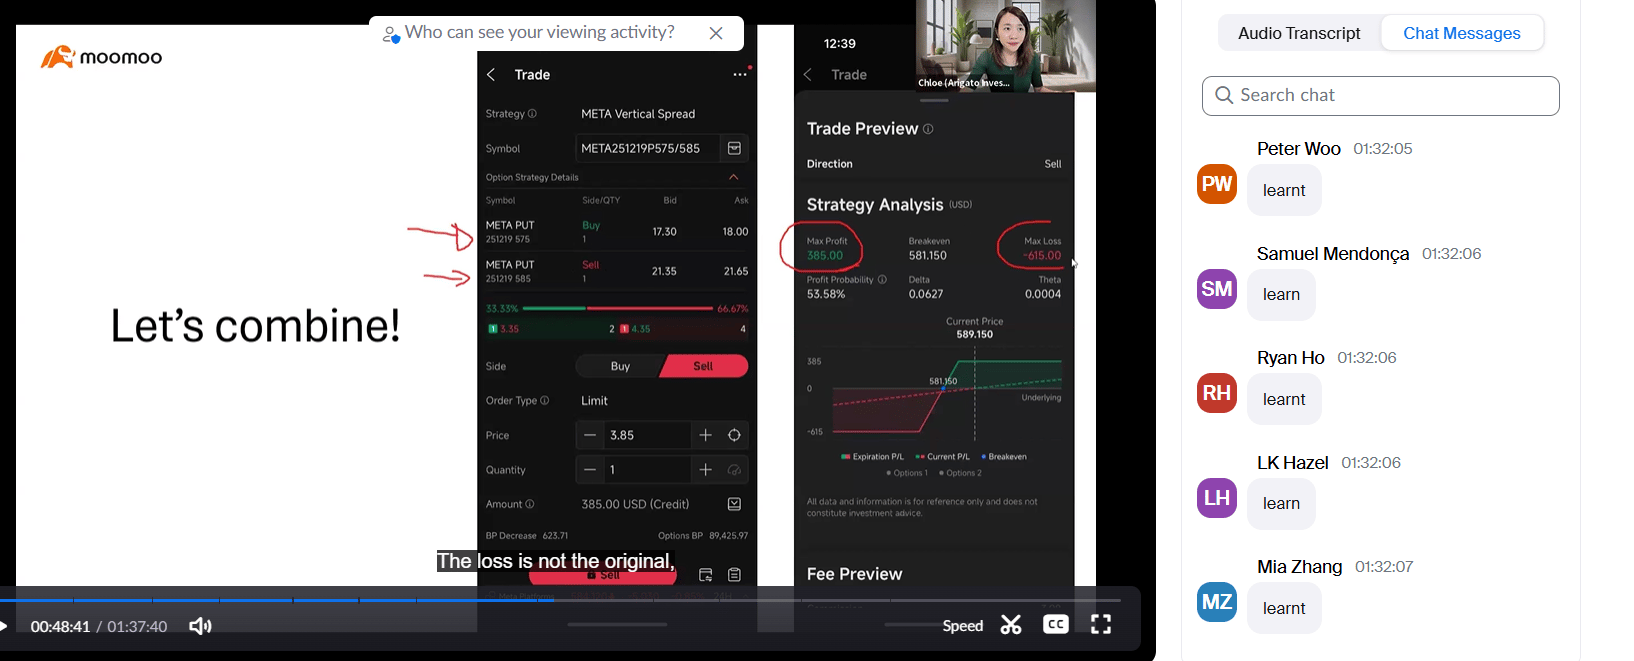Viewport: 1634px width, 661px height.
Task: Open 'Who can see your viewing activity?' notice
Action: [x=539, y=32]
